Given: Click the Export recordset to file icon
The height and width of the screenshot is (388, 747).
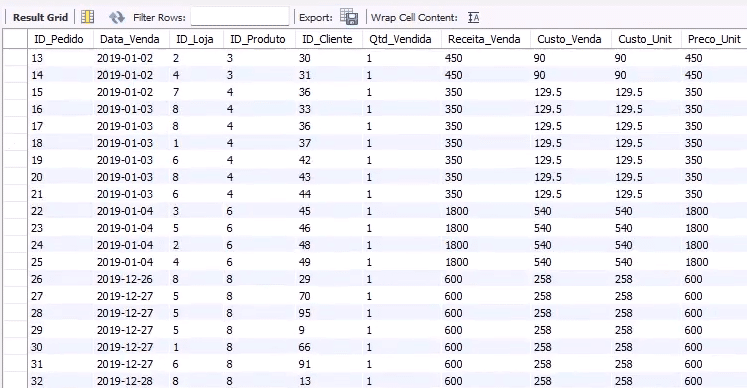Looking at the screenshot, I should pos(349,17).
